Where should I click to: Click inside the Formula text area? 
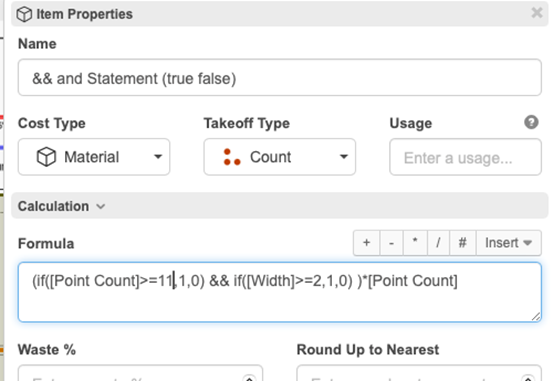click(280, 292)
